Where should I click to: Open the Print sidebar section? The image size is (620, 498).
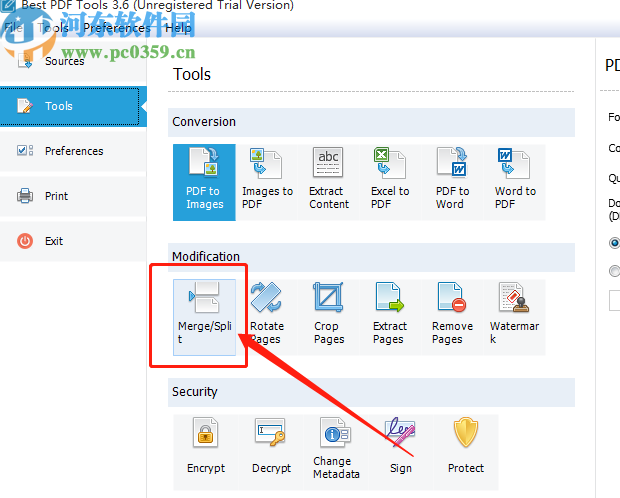(x=73, y=196)
